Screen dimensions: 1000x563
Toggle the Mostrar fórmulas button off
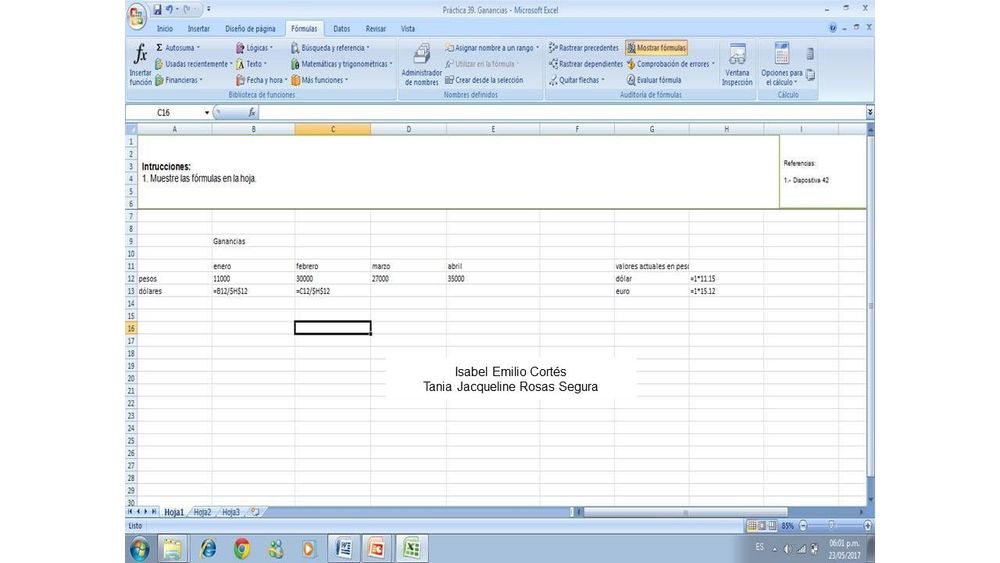click(x=656, y=48)
